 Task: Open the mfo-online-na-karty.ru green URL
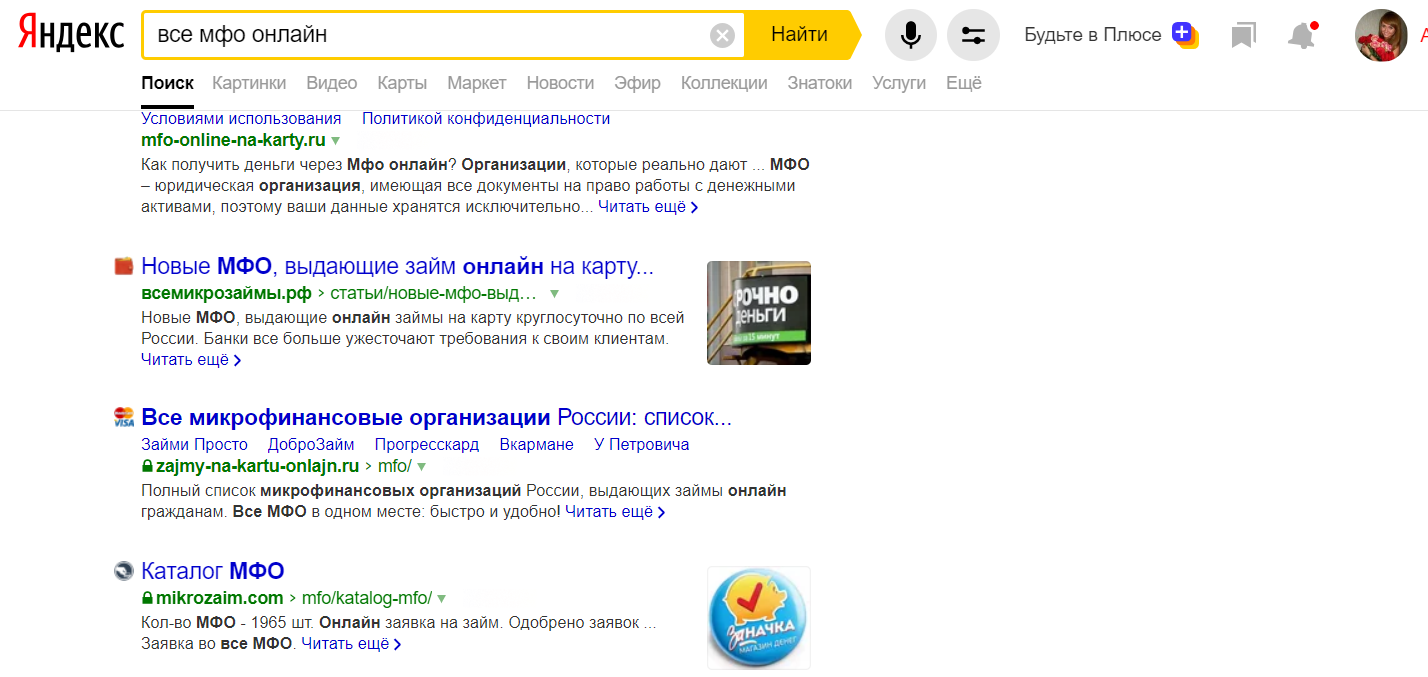click(x=234, y=140)
